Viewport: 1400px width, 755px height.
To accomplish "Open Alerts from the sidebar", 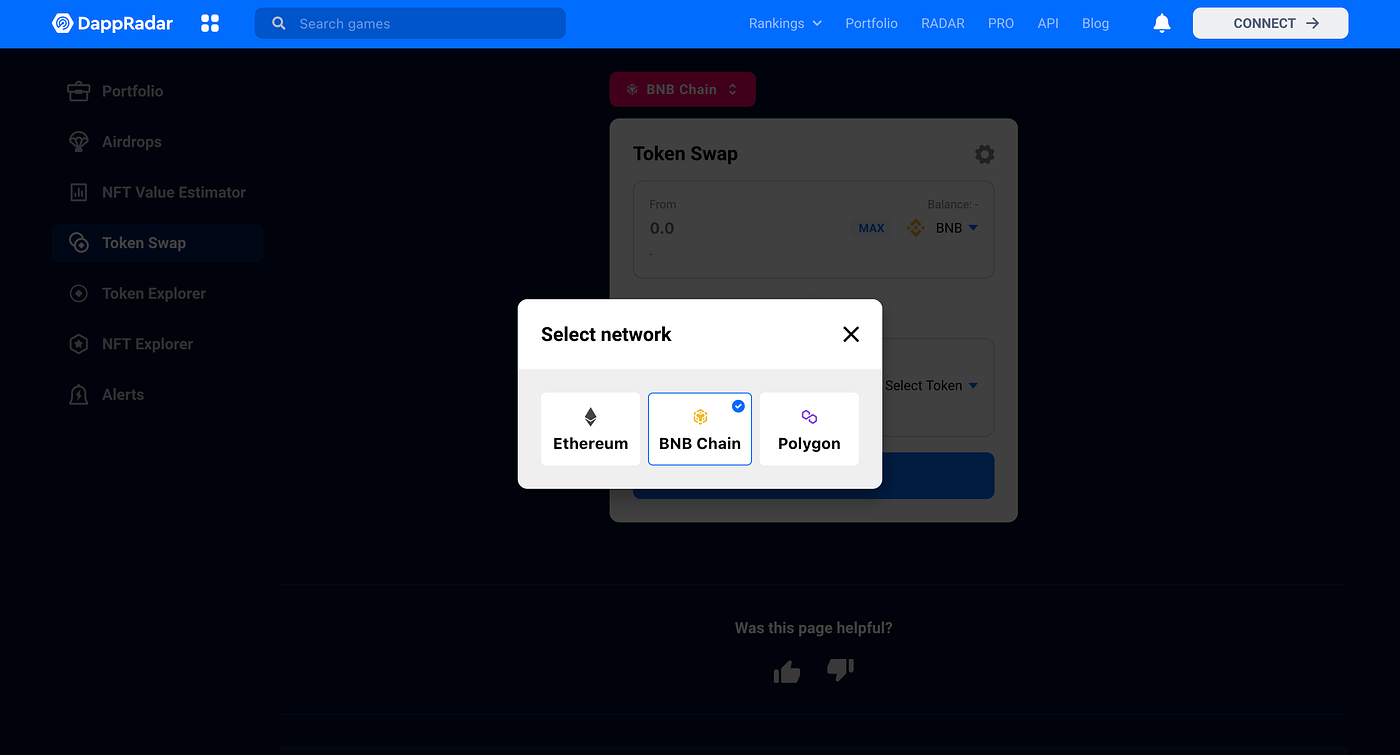I will (123, 395).
